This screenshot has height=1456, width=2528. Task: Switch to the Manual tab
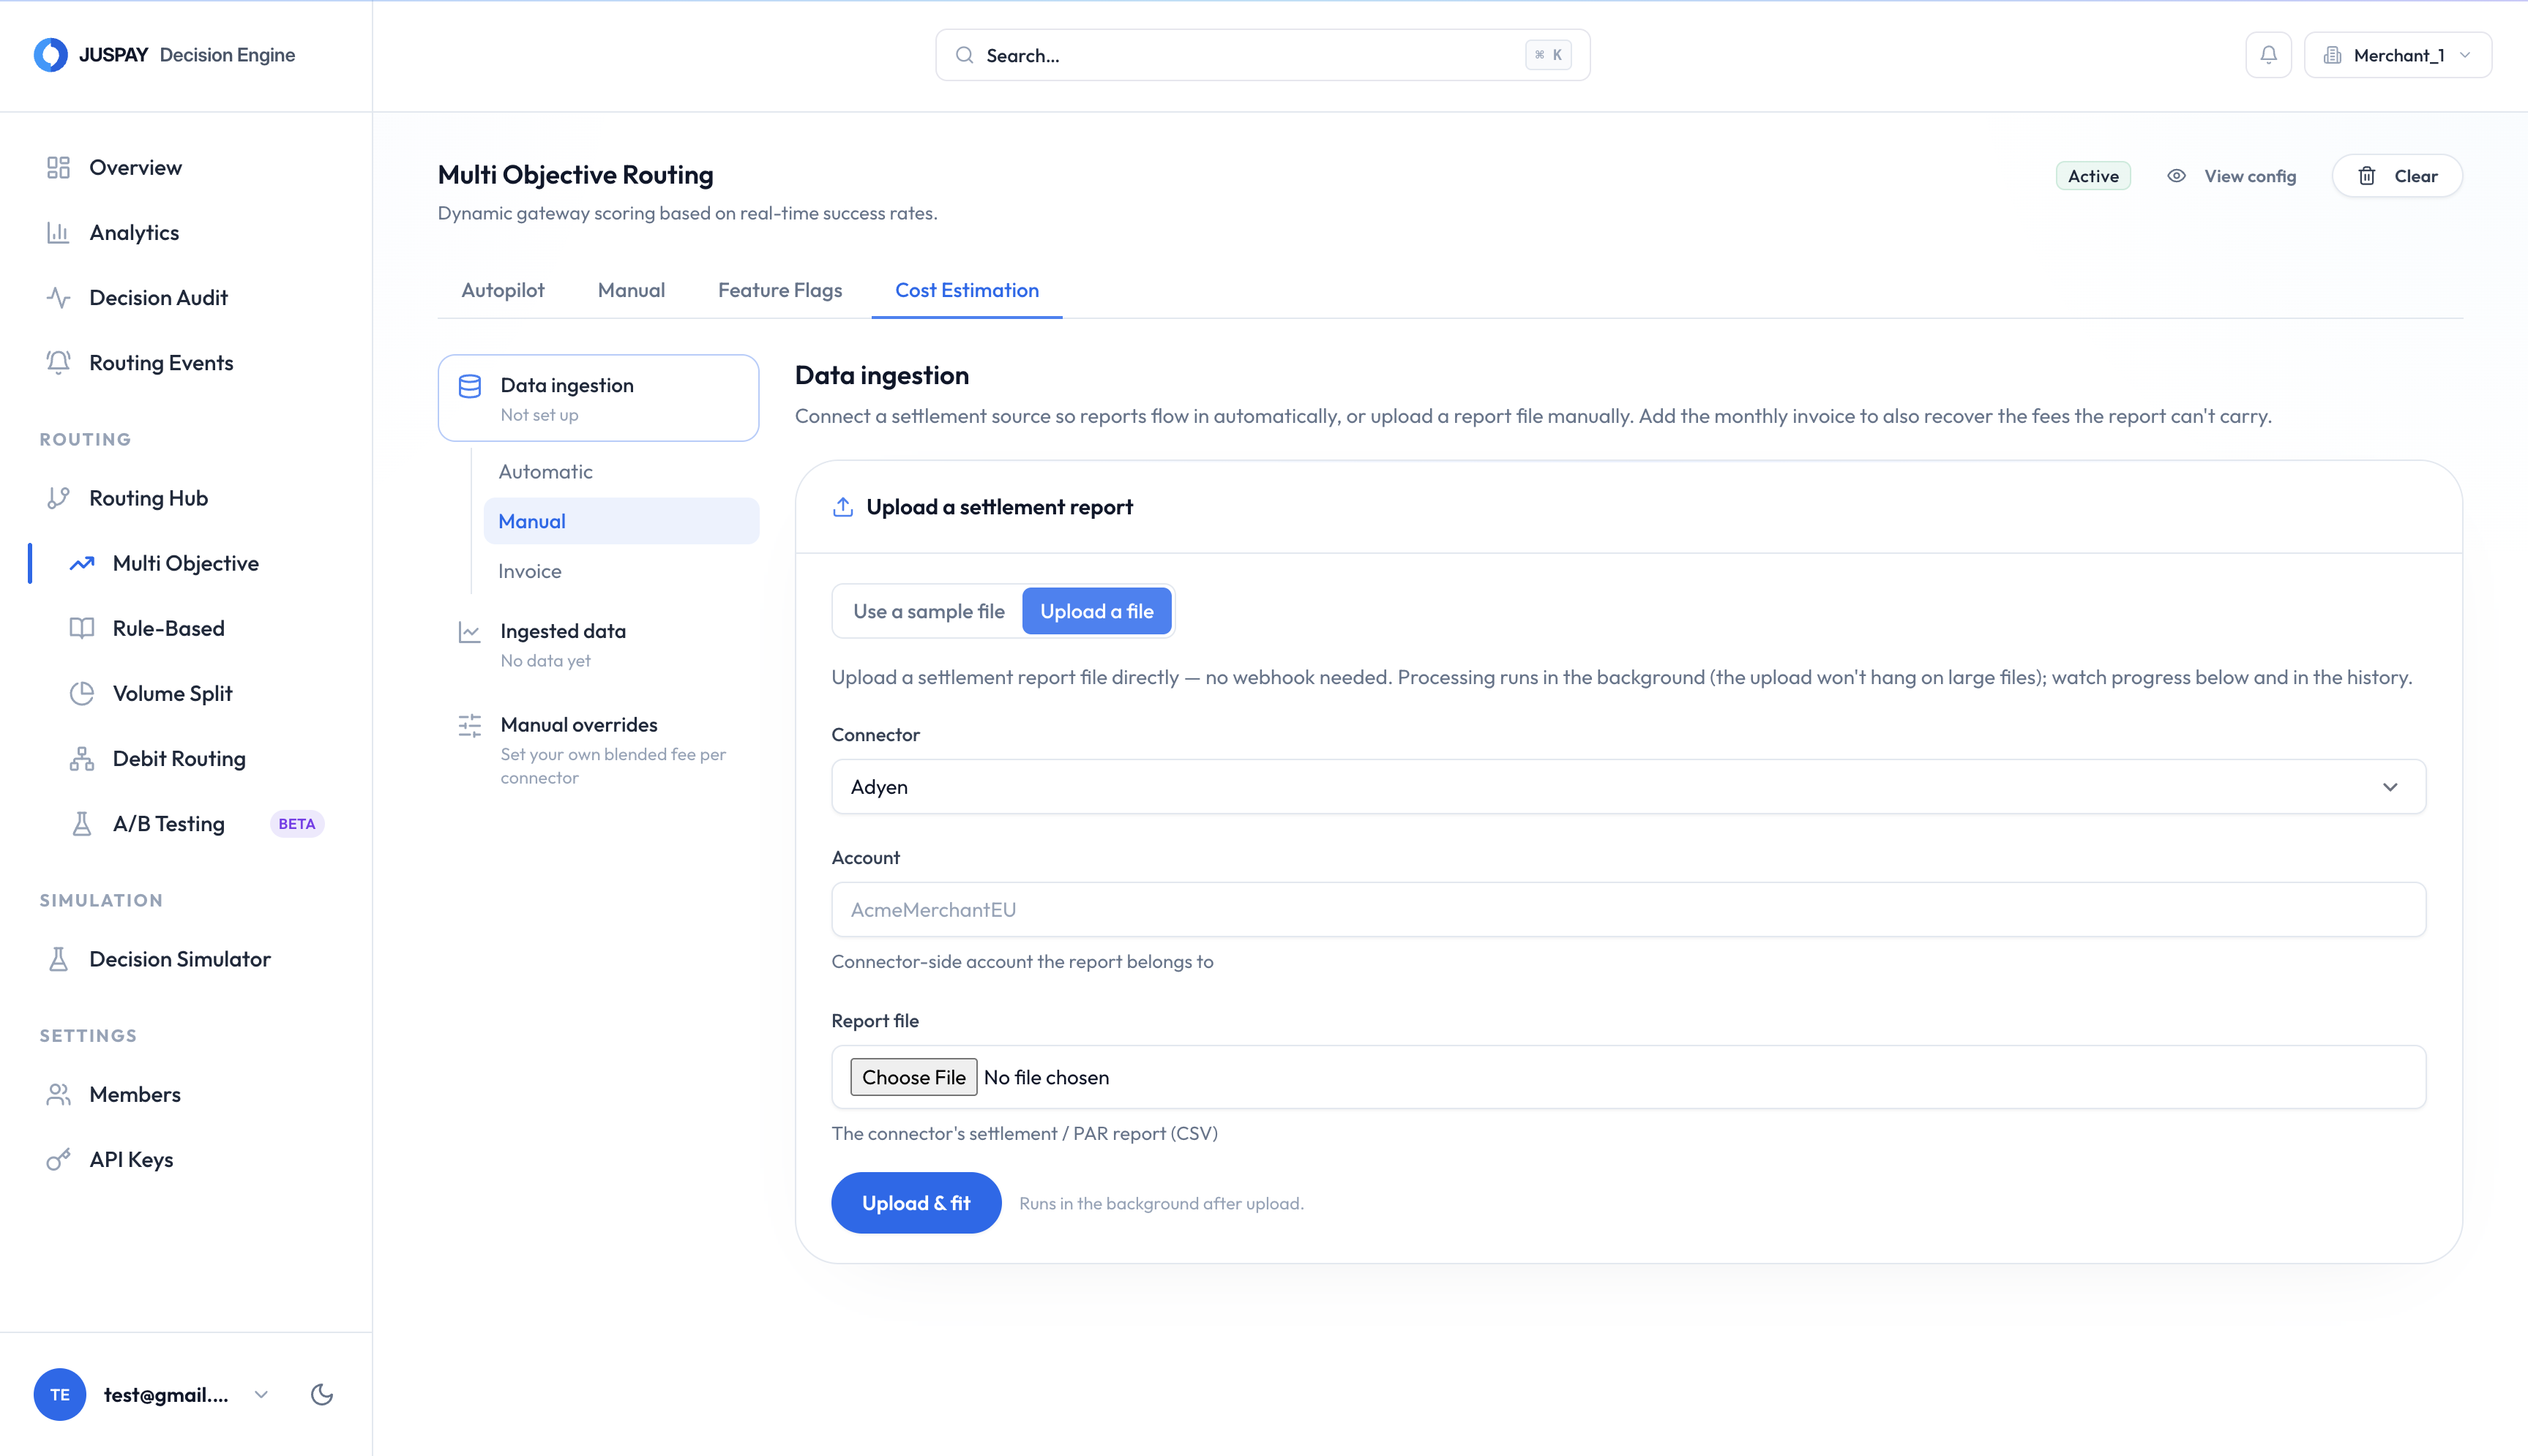point(631,290)
